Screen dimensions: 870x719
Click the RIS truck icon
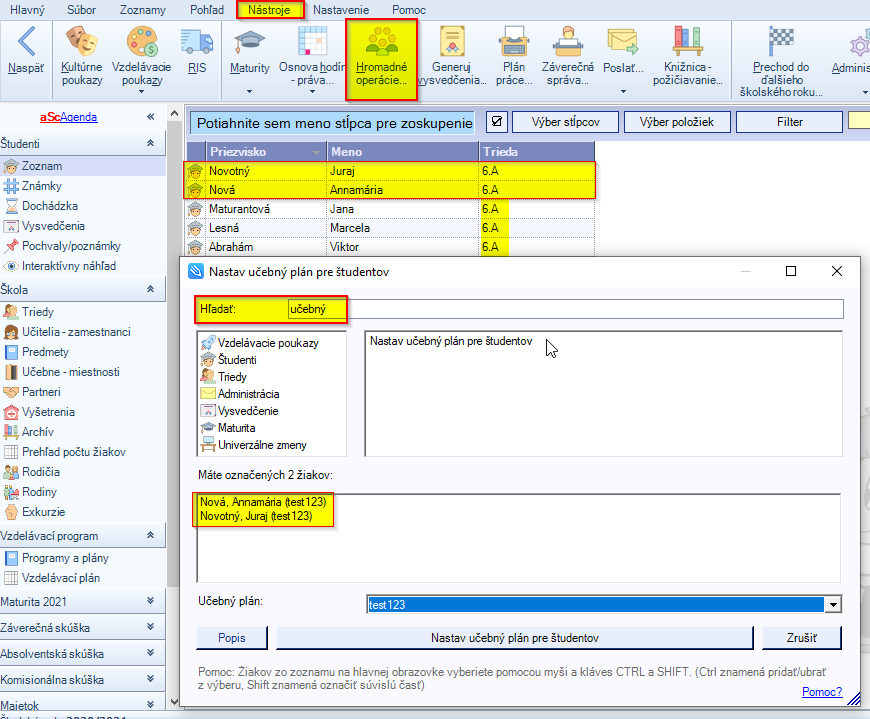pyautogui.click(x=196, y=42)
